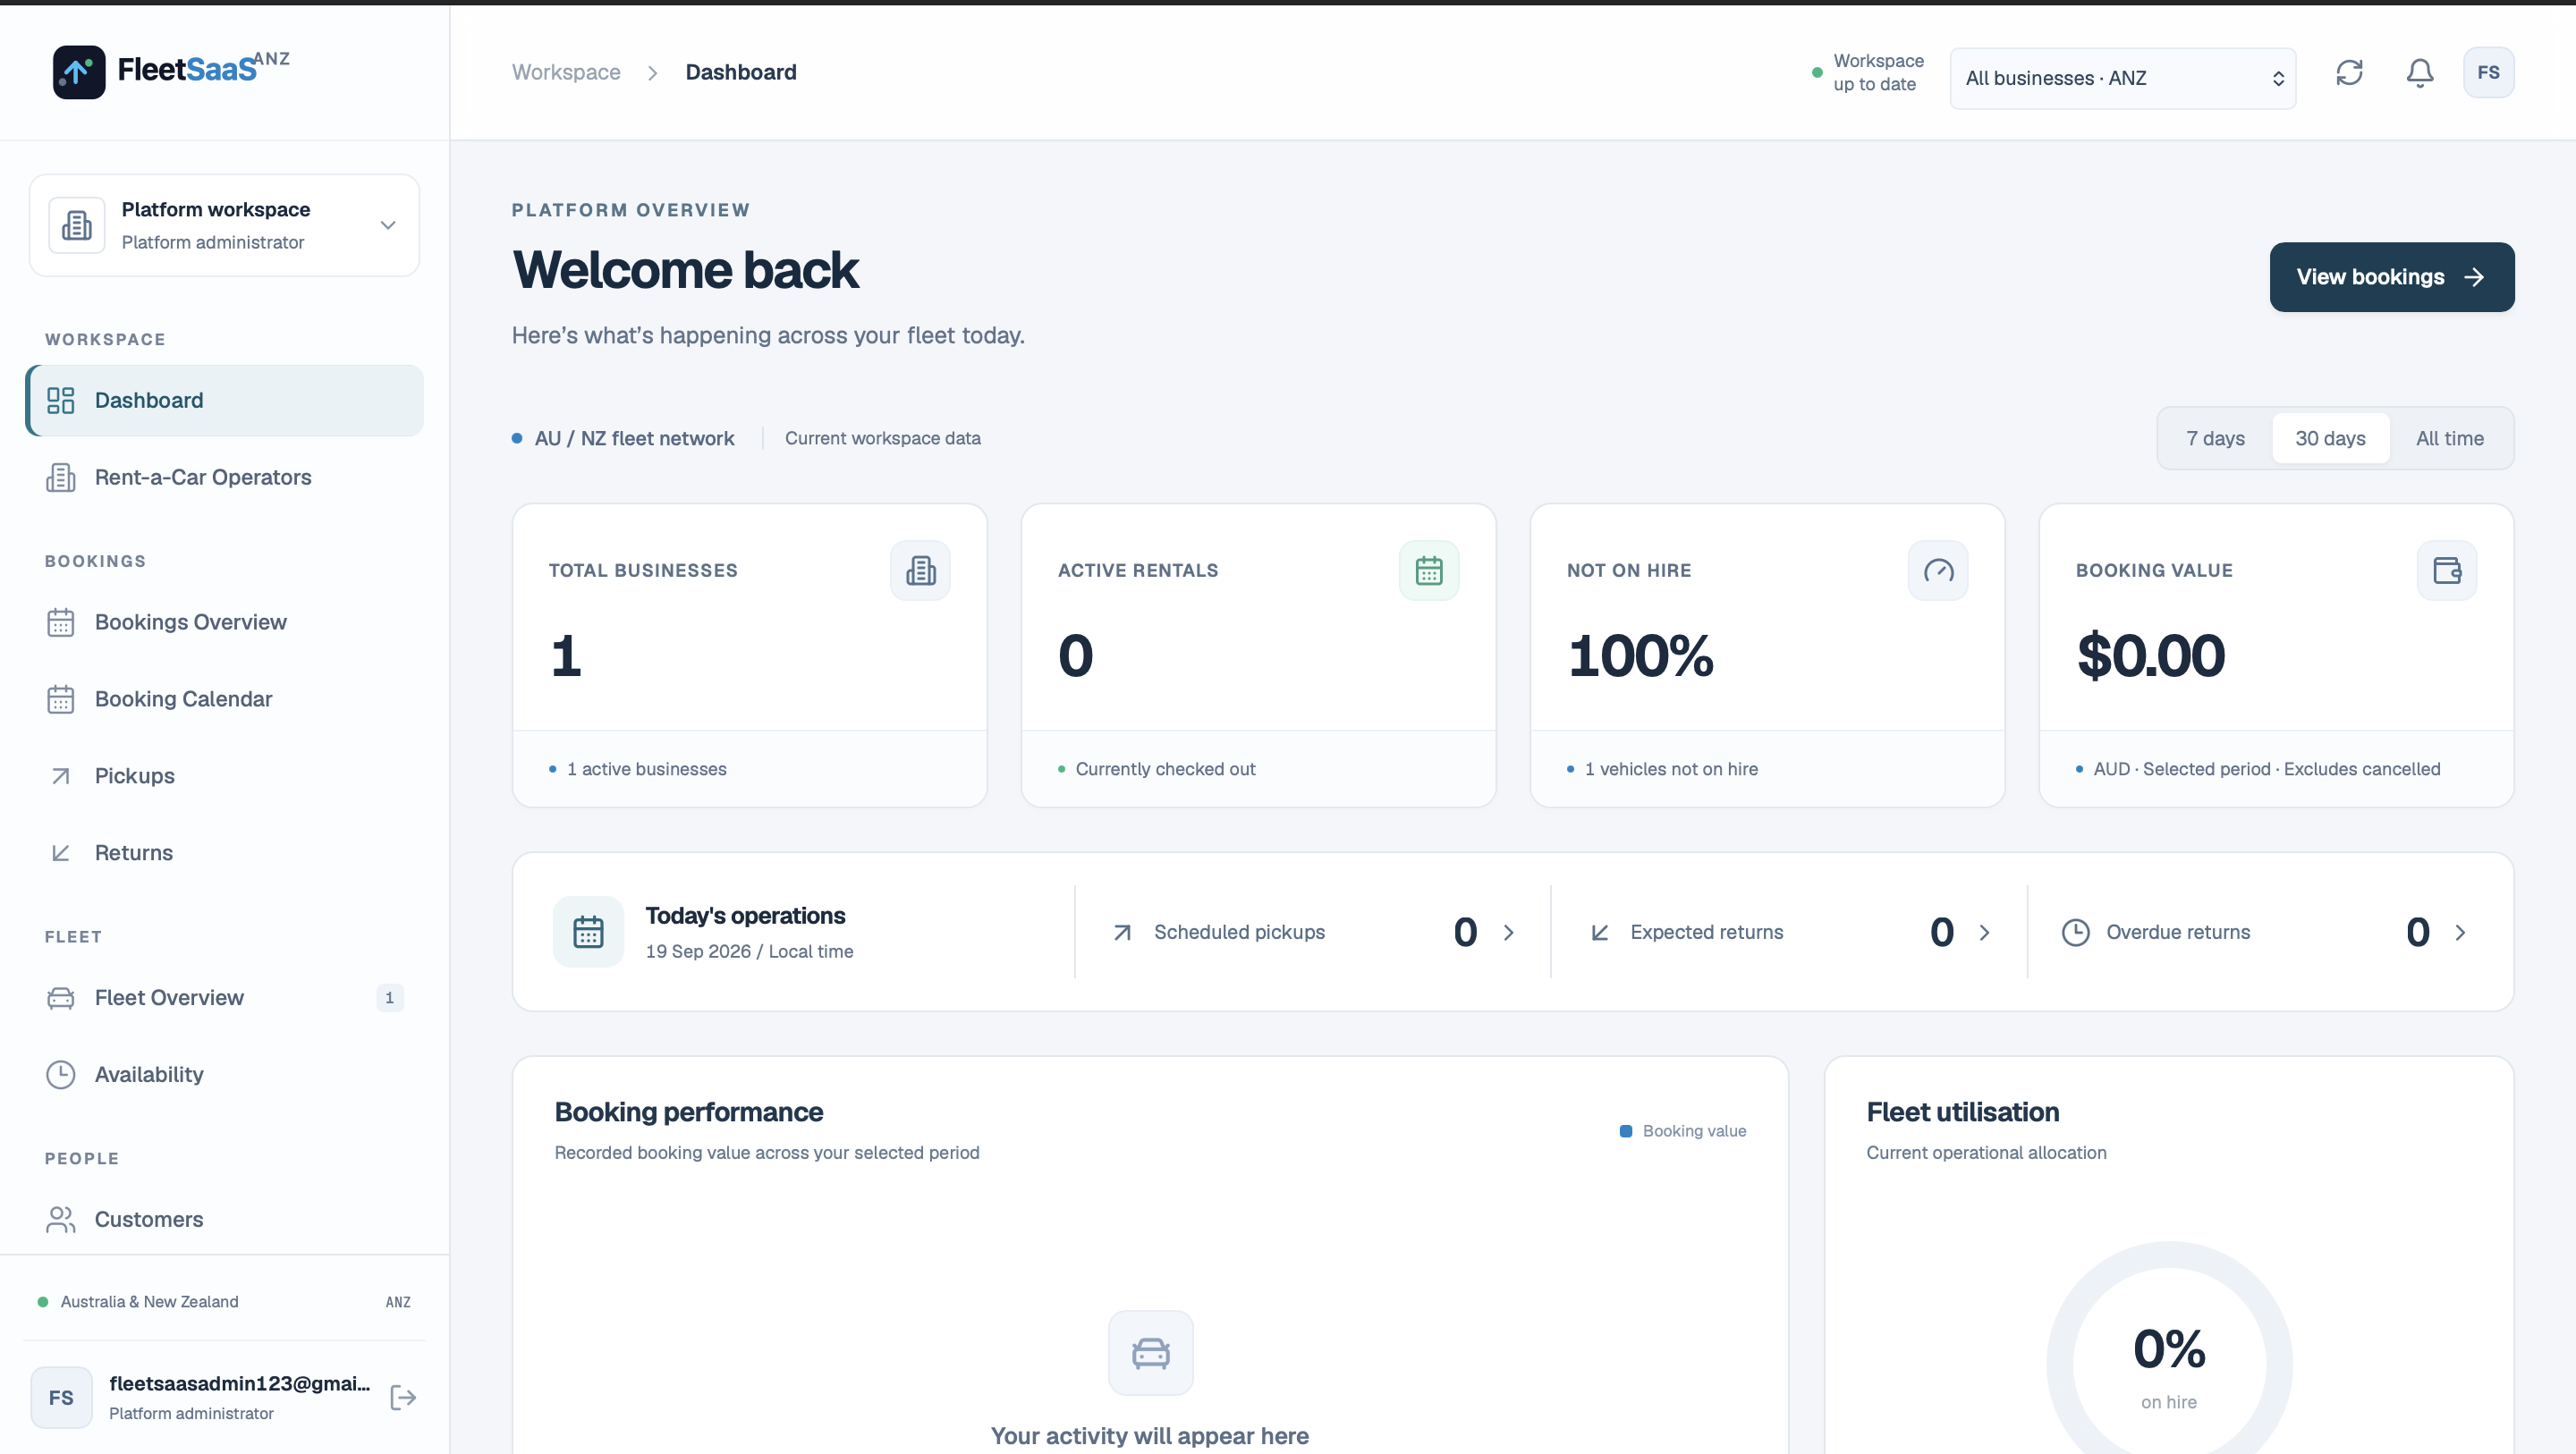Open the FS user avatar menu in header
Viewport: 2576px width, 1454px height.
tap(2489, 73)
